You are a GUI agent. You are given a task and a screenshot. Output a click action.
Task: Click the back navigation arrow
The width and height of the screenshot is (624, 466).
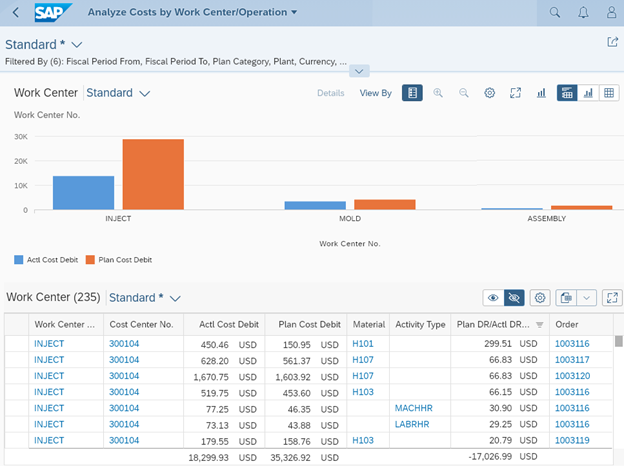15,13
